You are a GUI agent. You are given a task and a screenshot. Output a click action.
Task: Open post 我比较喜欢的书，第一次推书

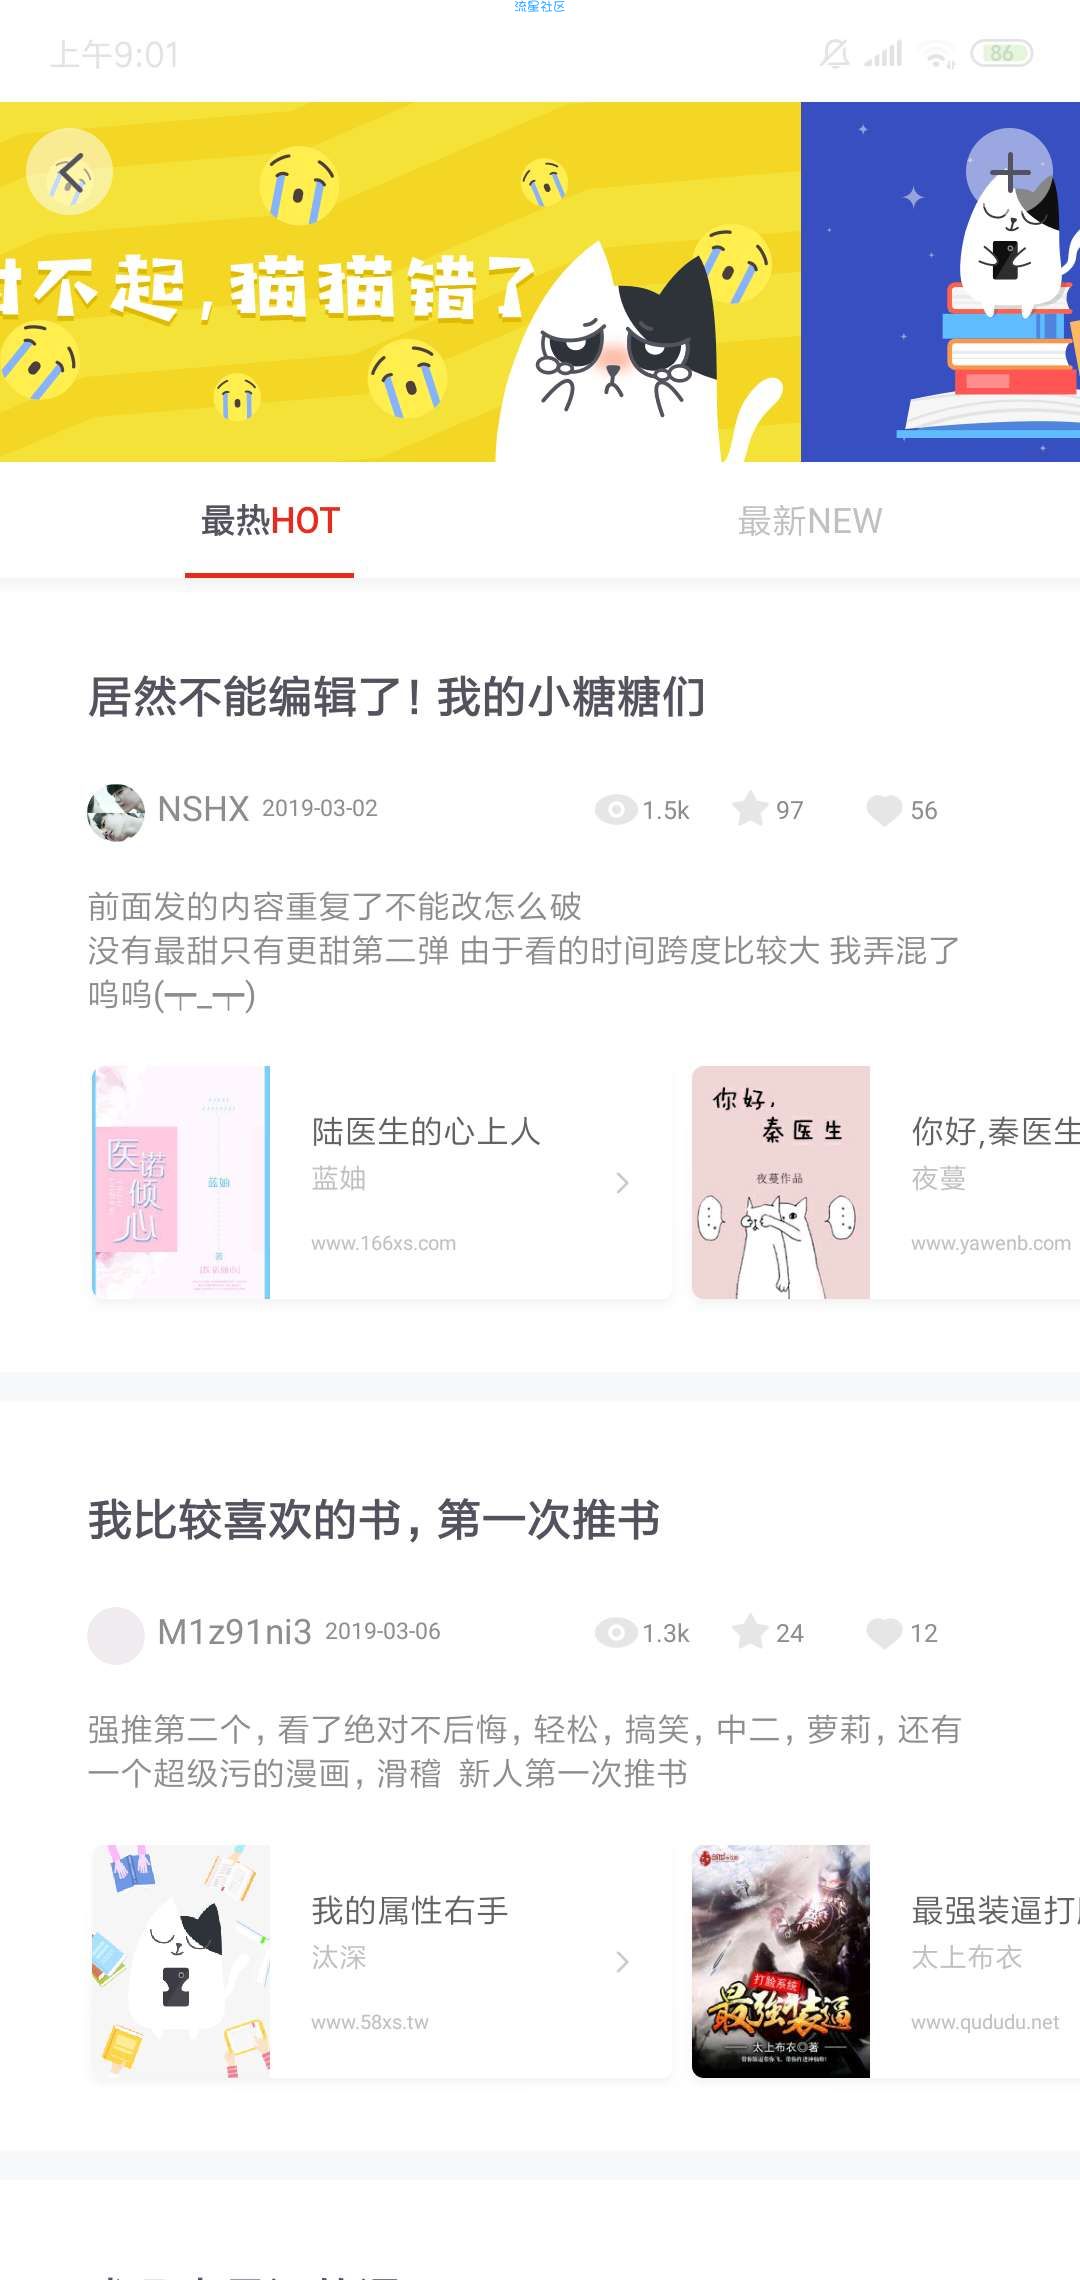tap(374, 1520)
